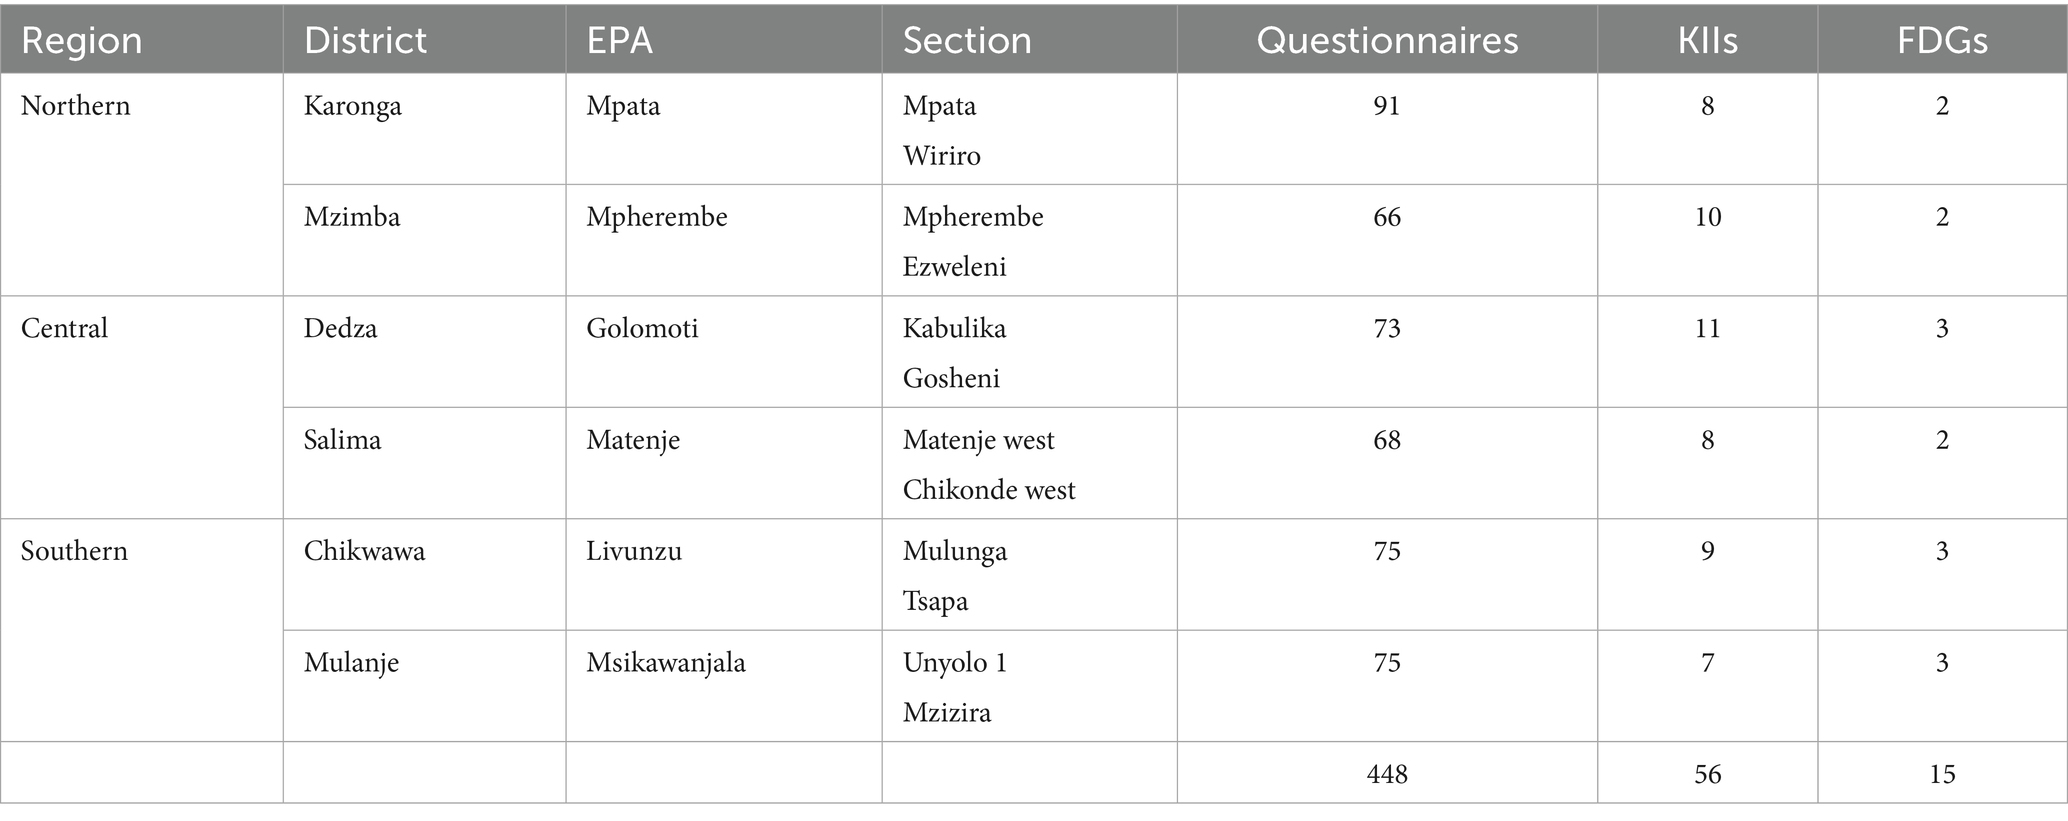Click the Matenje west section text
The height and width of the screenshot is (821, 2068).
978,440
